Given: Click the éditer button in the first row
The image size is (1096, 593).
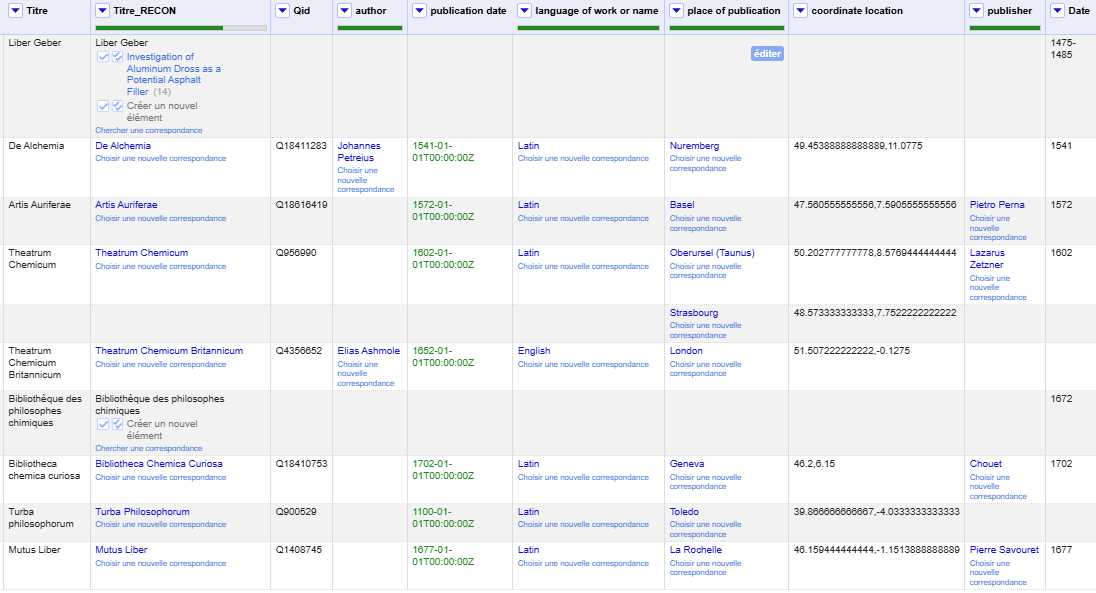Looking at the screenshot, I should 767,54.
